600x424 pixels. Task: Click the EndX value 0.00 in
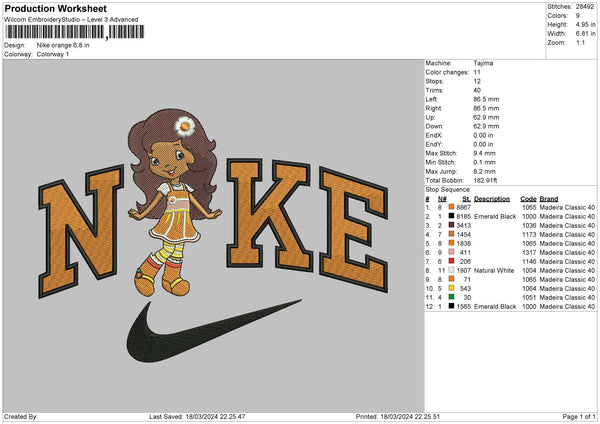point(483,135)
